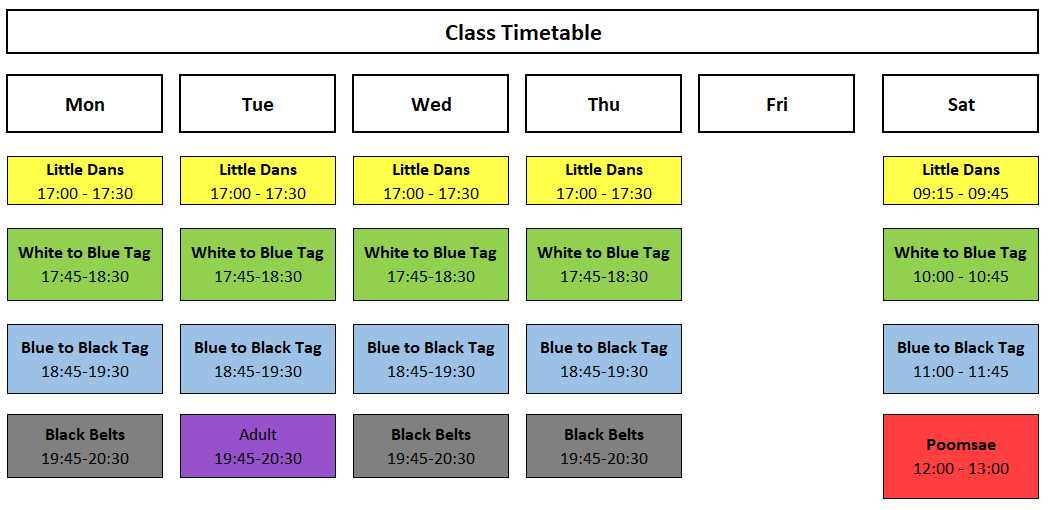Select Wednesday Blue to Black Tag class

coord(430,359)
